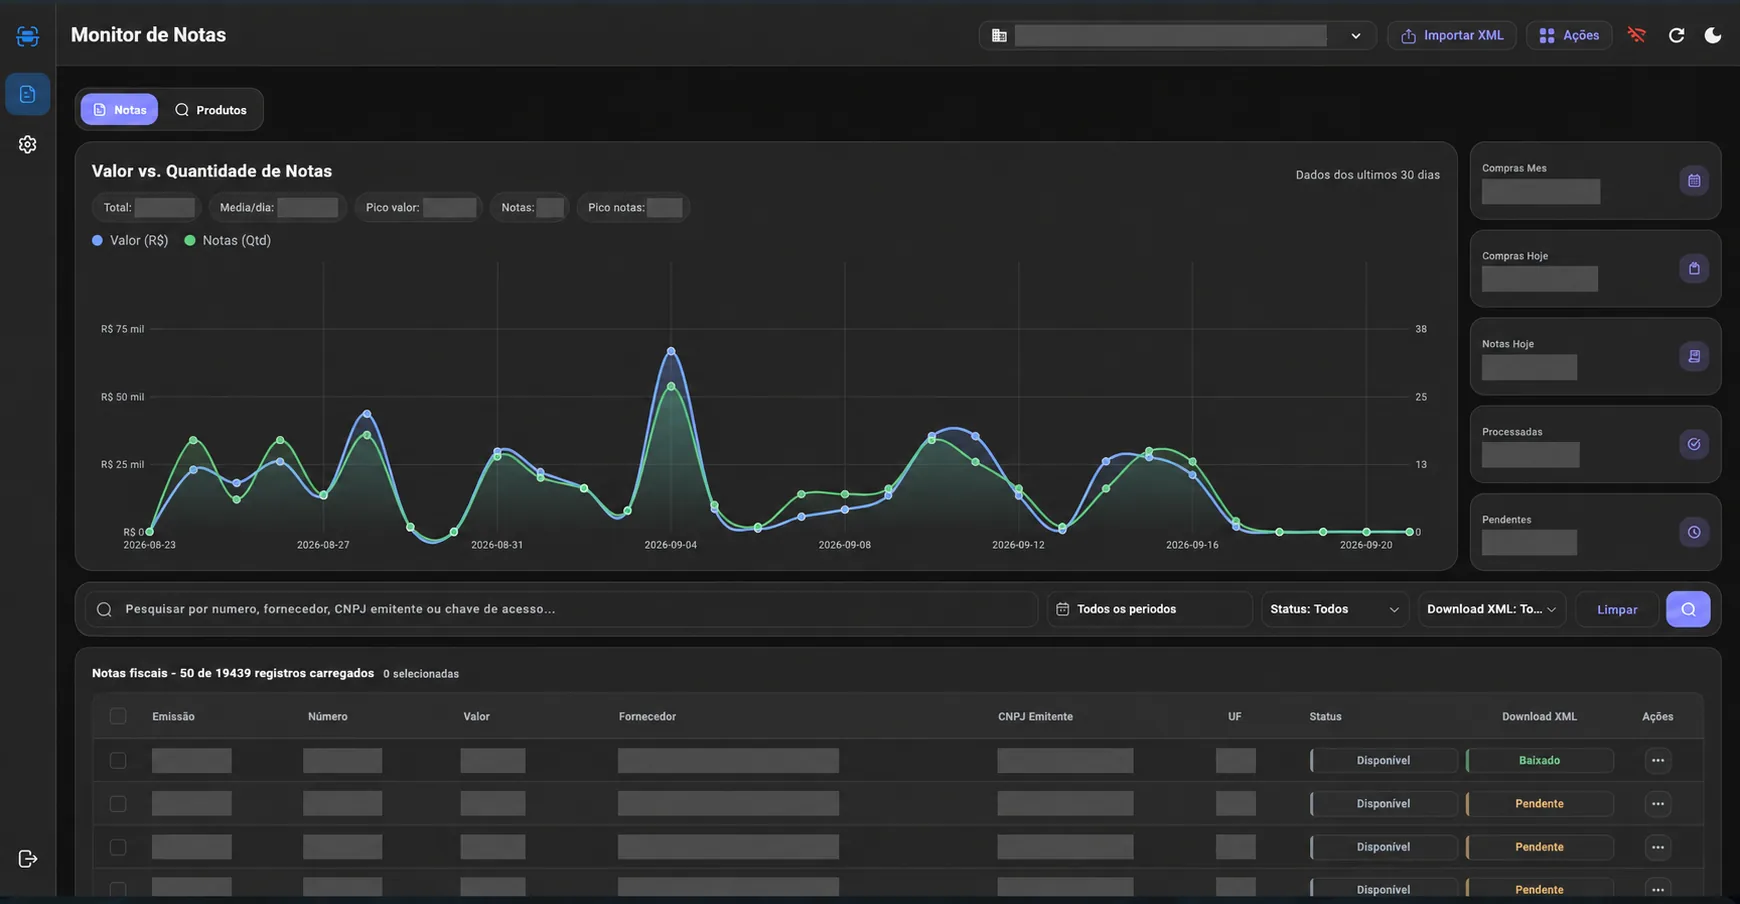Screen dimensions: 1740x904
Task: Sort by Emissão column header
Action: (173, 716)
